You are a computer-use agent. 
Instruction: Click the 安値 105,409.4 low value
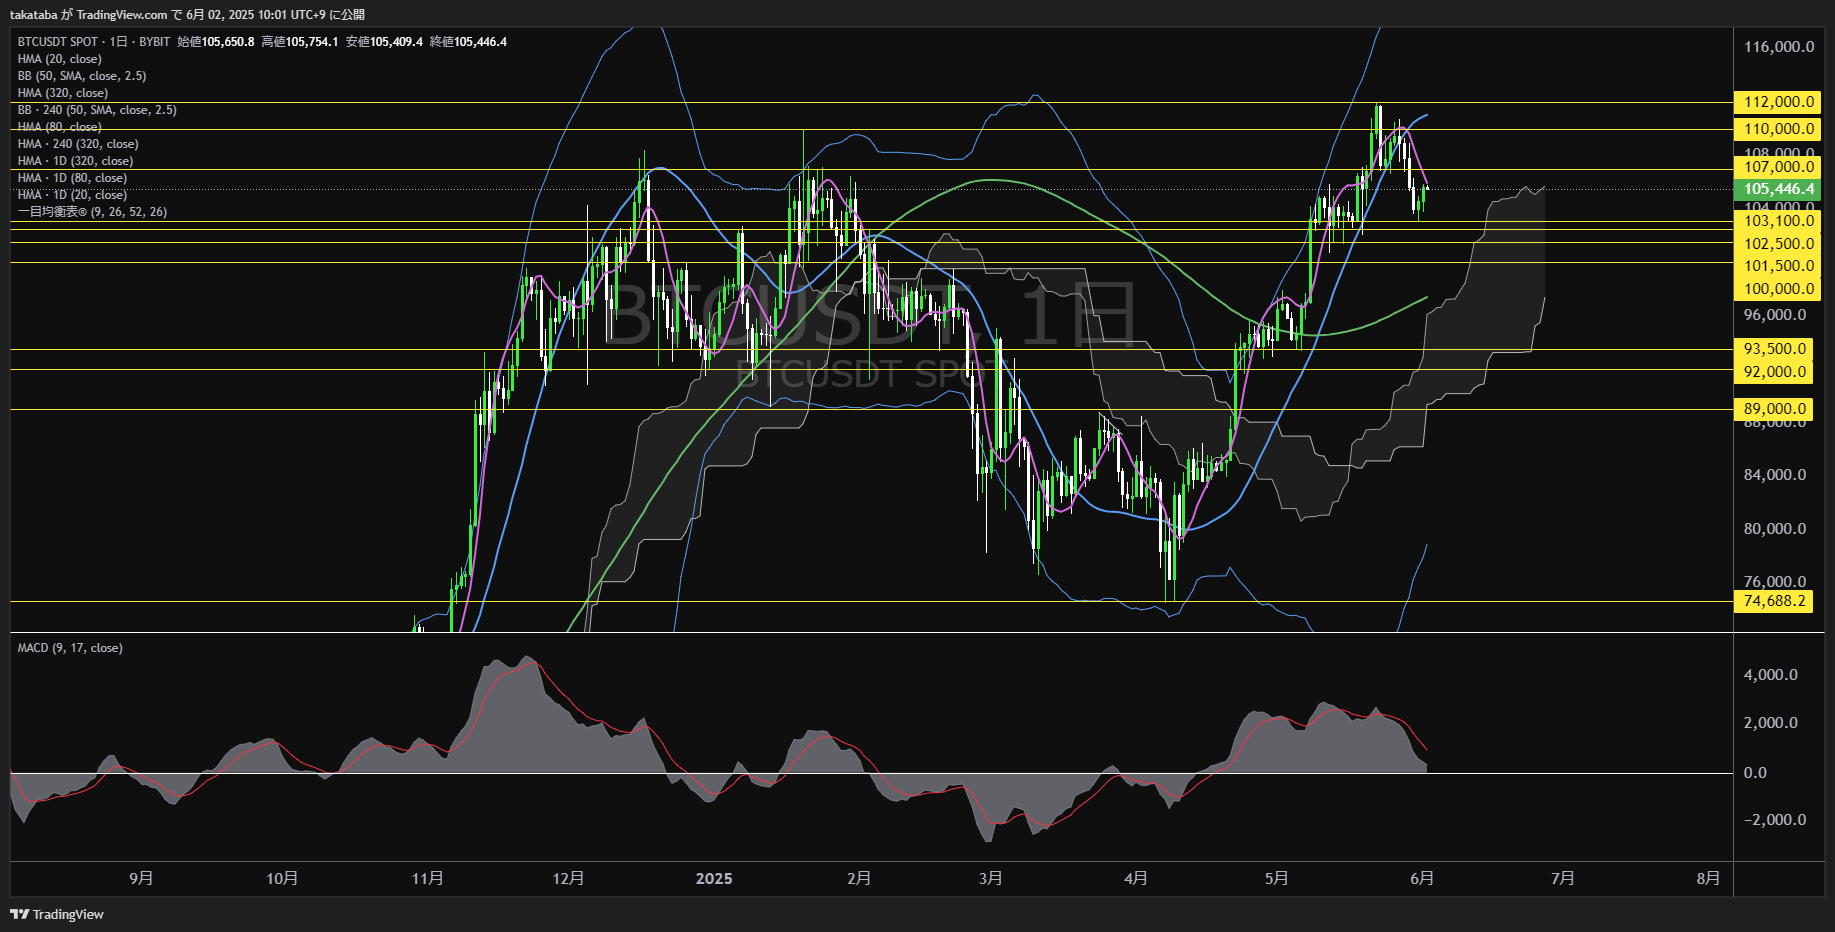[x=384, y=42]
